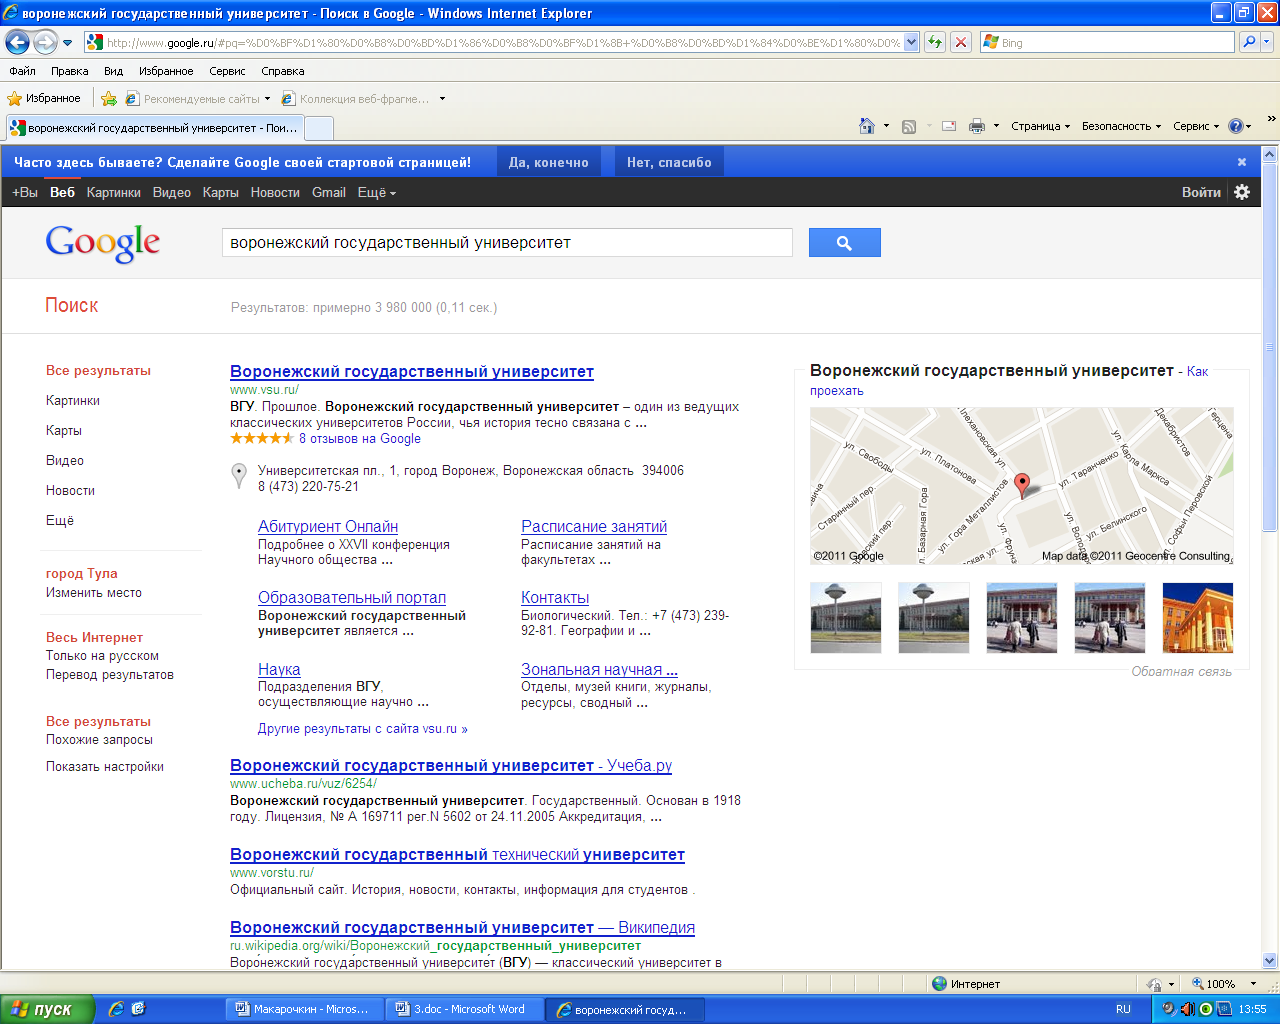1280x1024 pixels.
Task: Click the scrollbar down arrow
Action: coord(1270,960)
